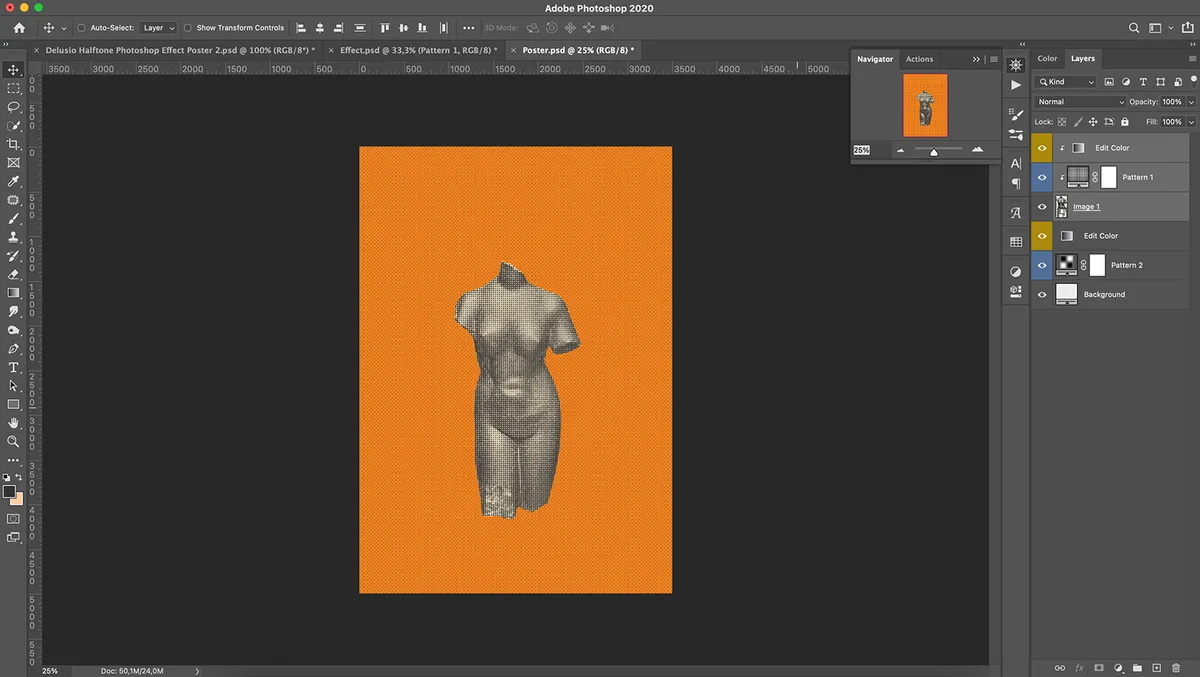Screen dimensions: 1200x677
Task: Click the search icon at top right
Action: [1134, 28]
